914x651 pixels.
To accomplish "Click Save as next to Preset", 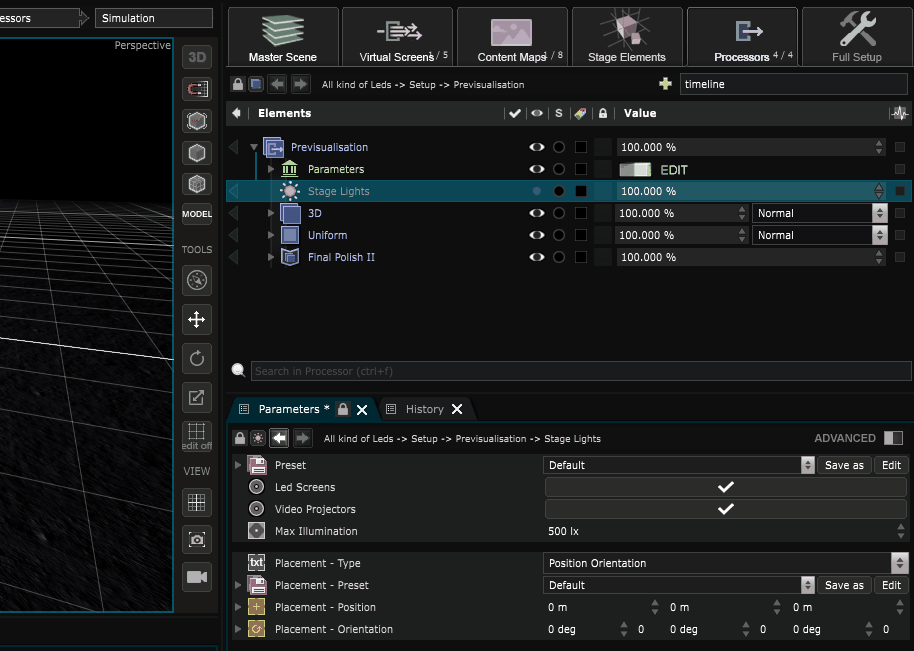I will click(844, 465).
